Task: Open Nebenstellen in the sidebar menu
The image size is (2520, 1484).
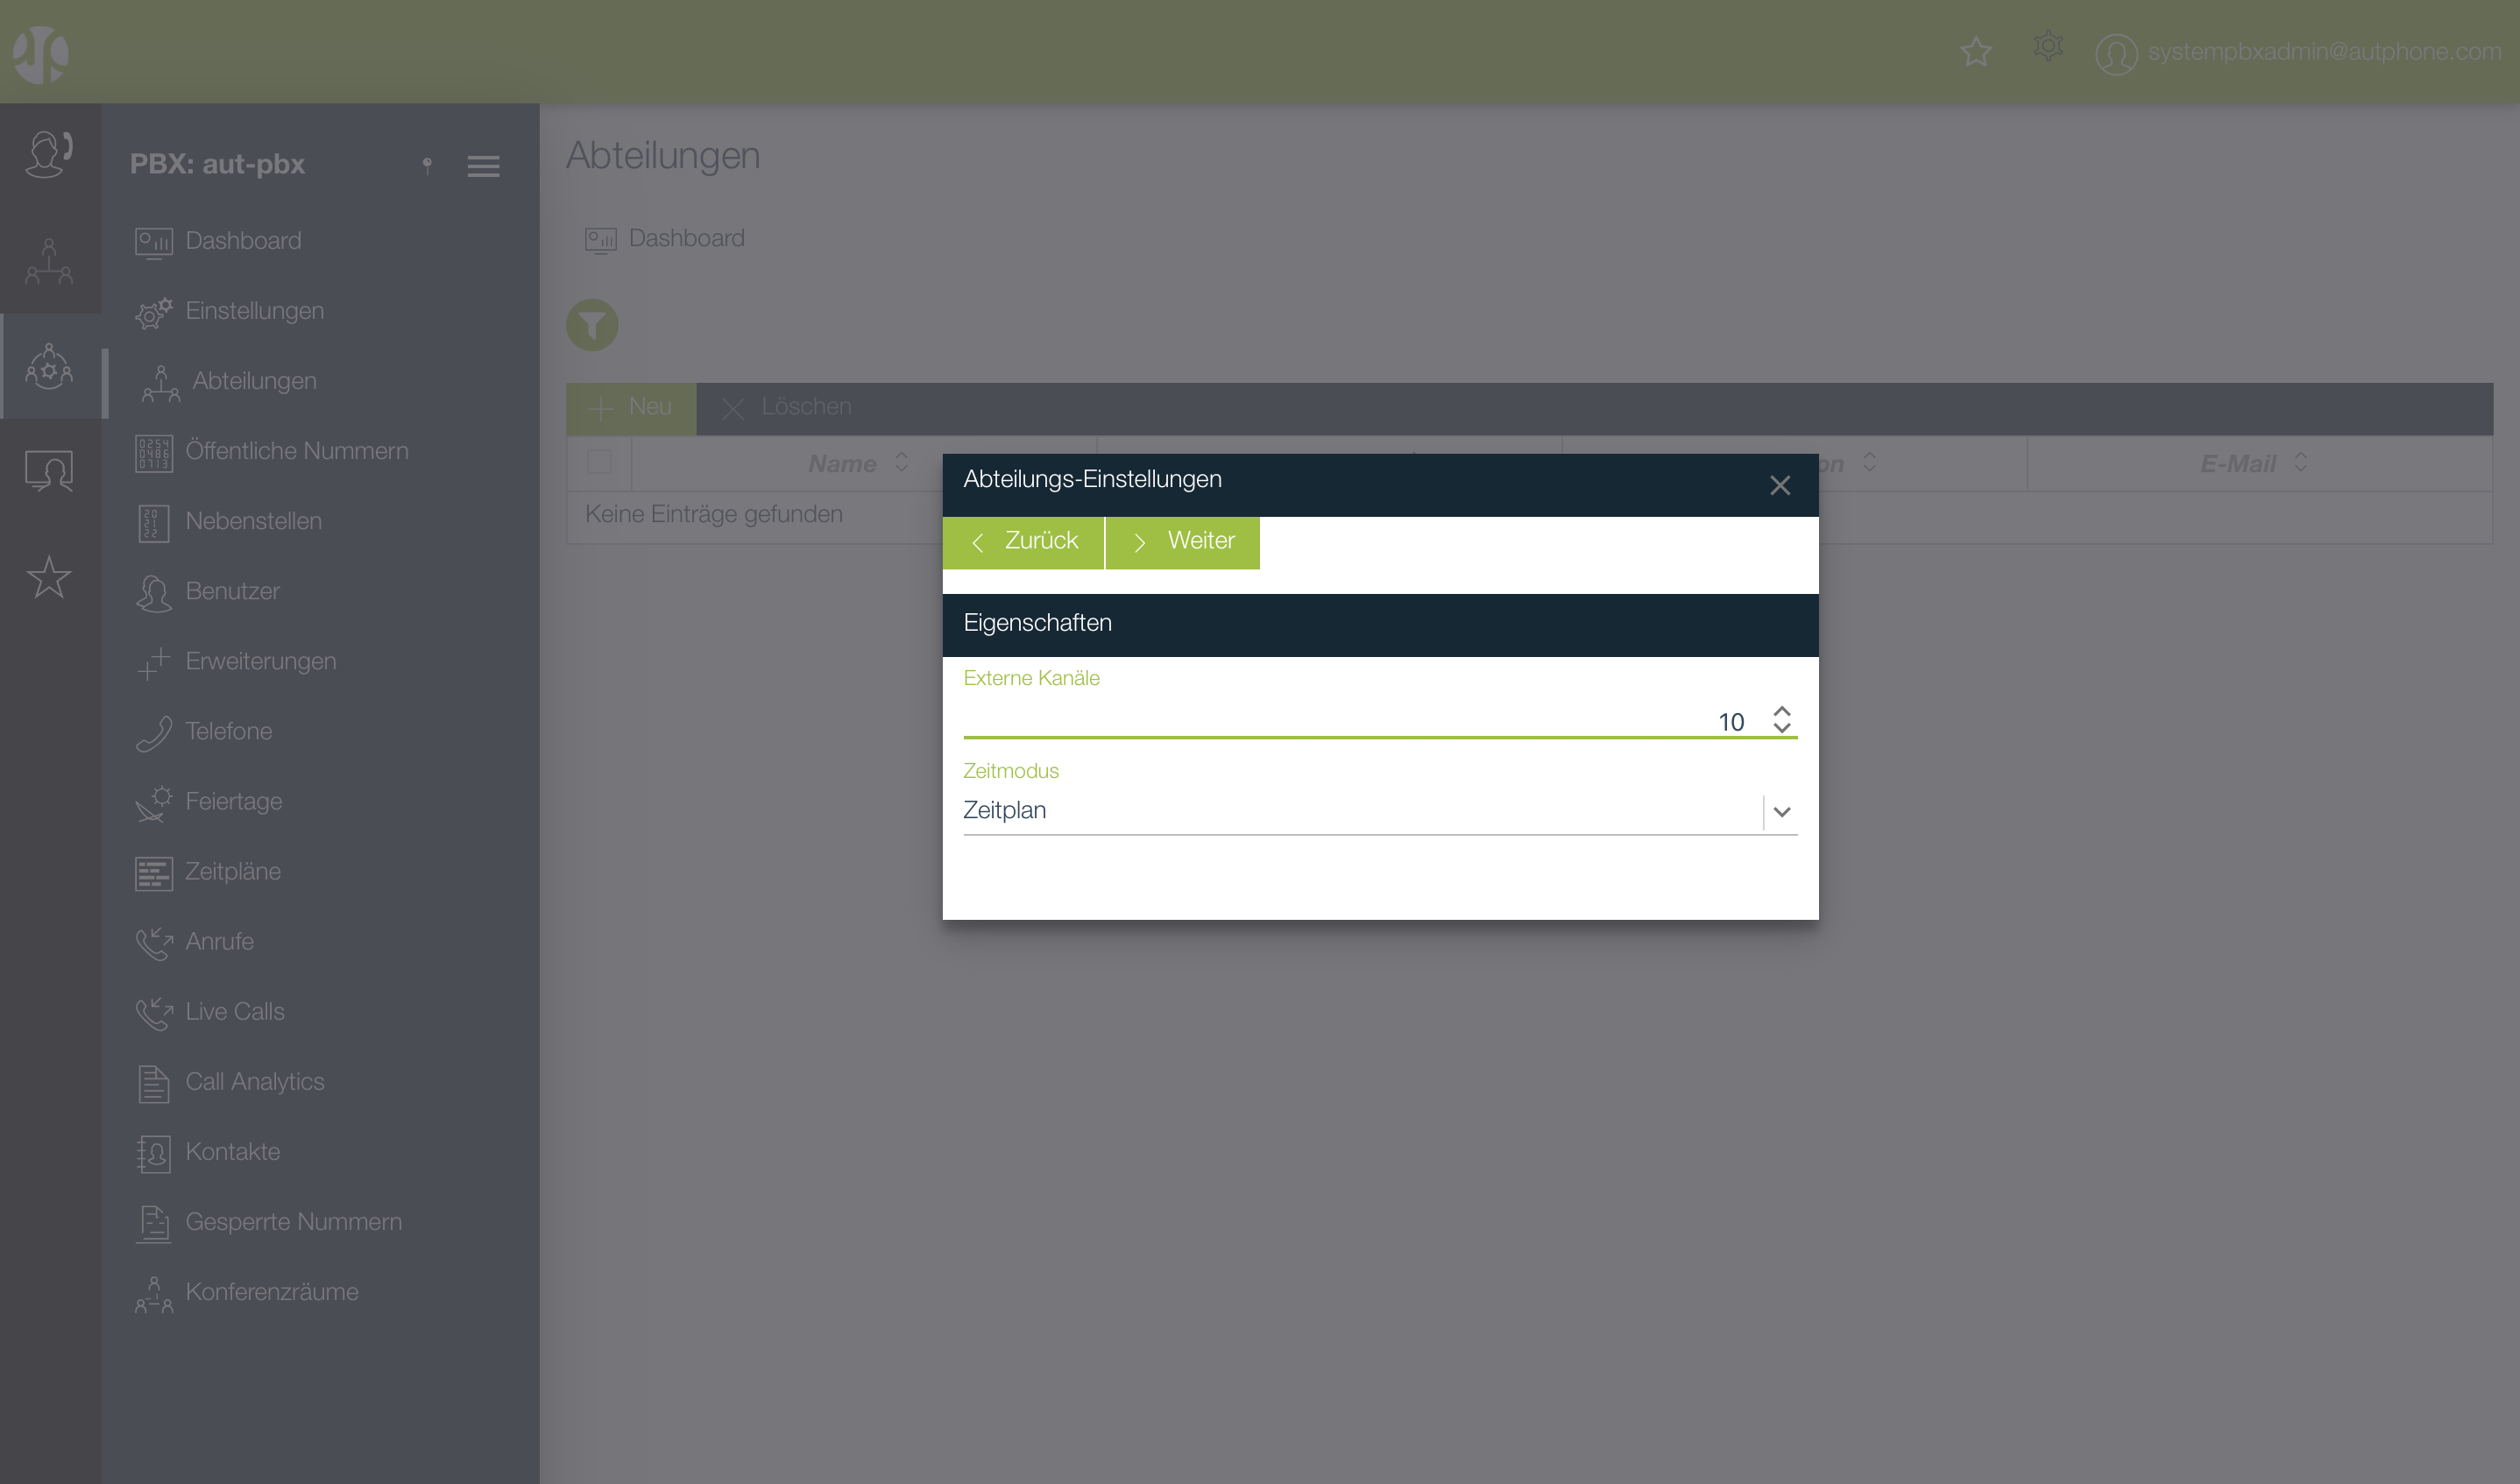Action: tap(253, 521)
